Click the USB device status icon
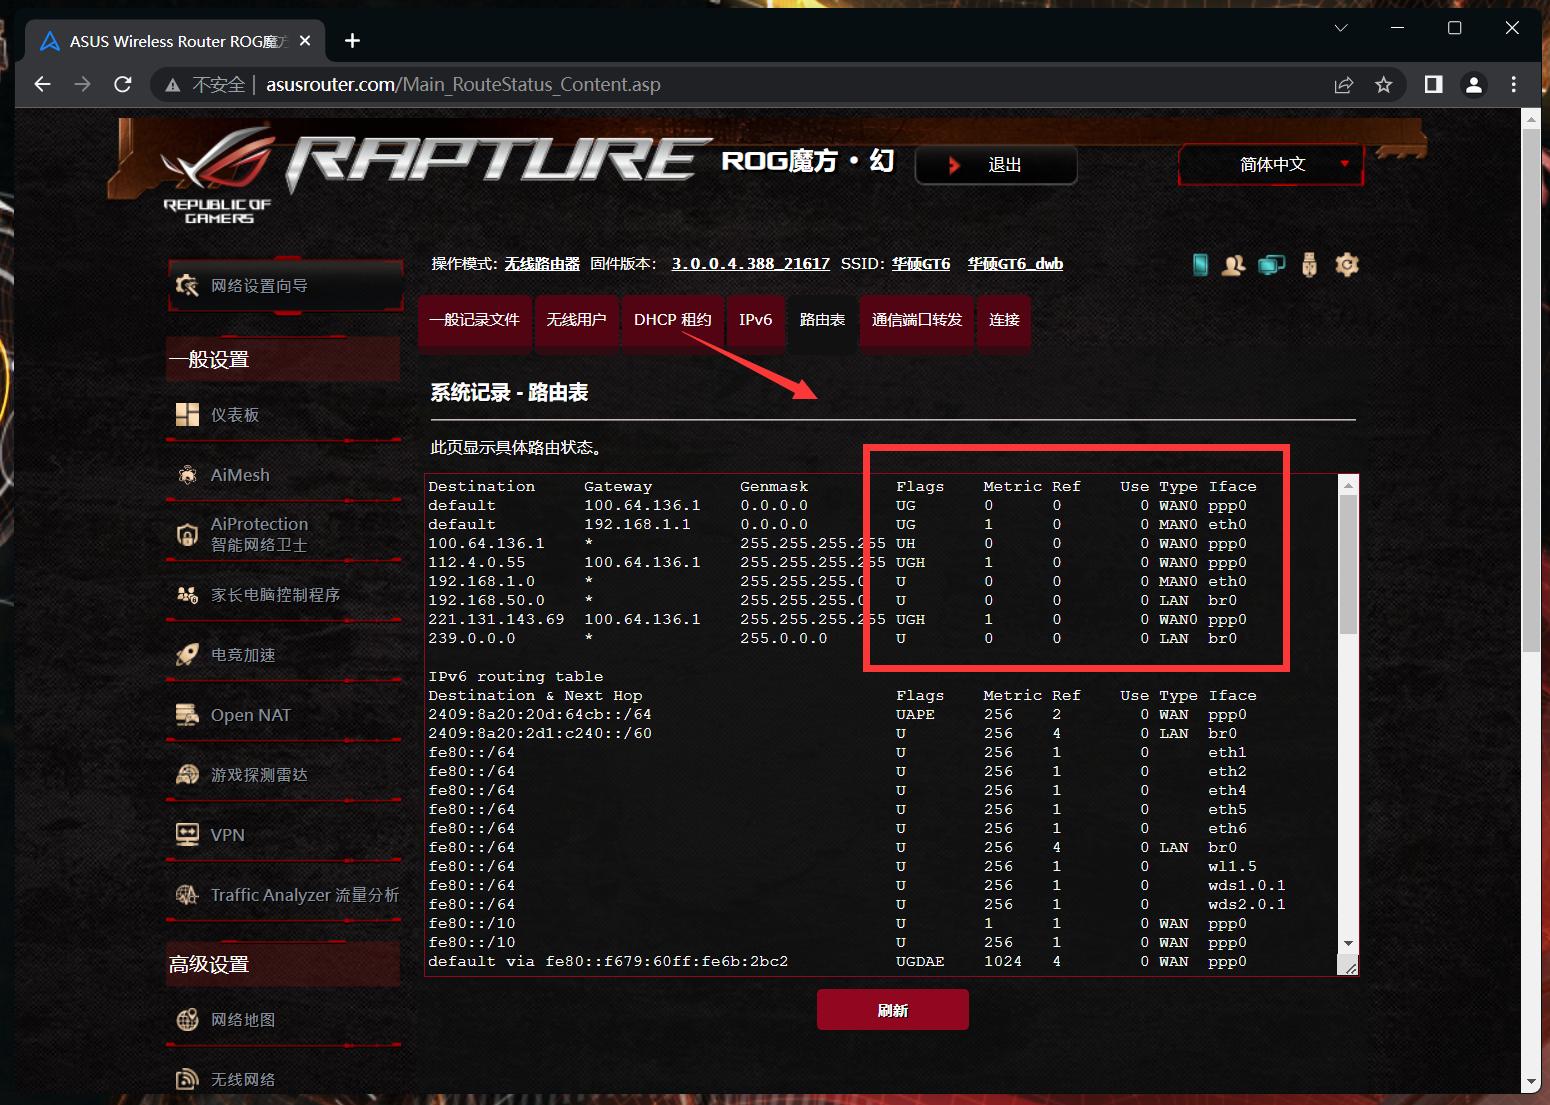This screenshot has width=1550, height=1105. [x=1309, y=265]
